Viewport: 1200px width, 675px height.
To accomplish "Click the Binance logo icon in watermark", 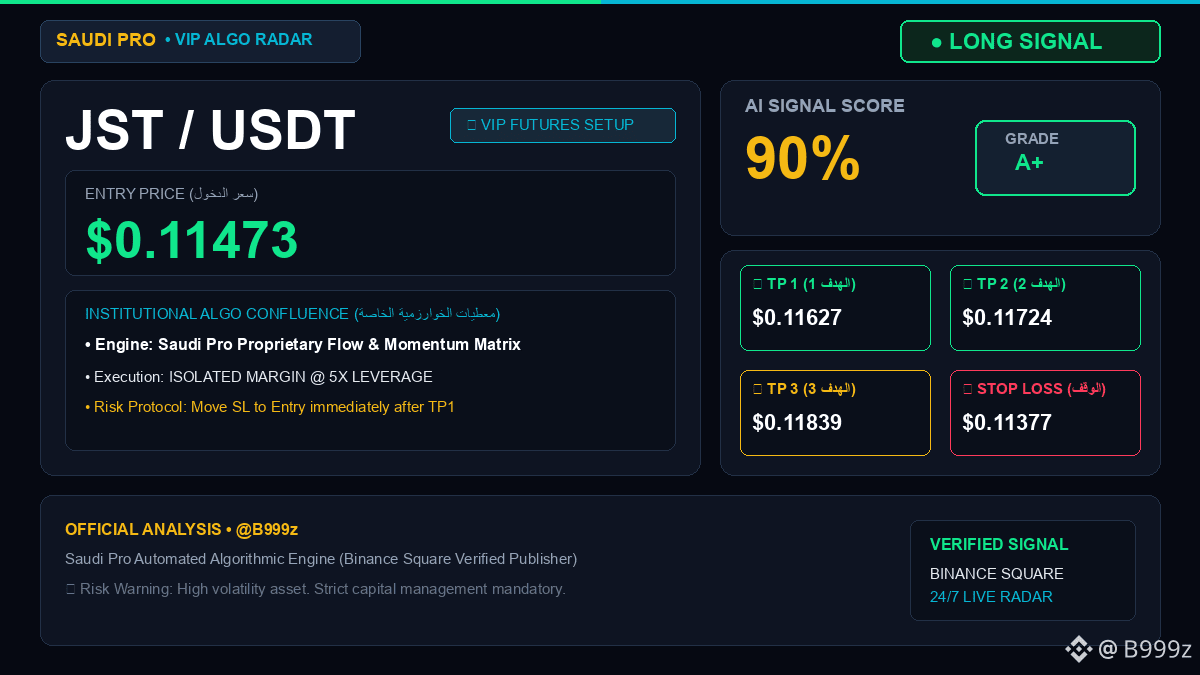I will tap(1078, 649).
